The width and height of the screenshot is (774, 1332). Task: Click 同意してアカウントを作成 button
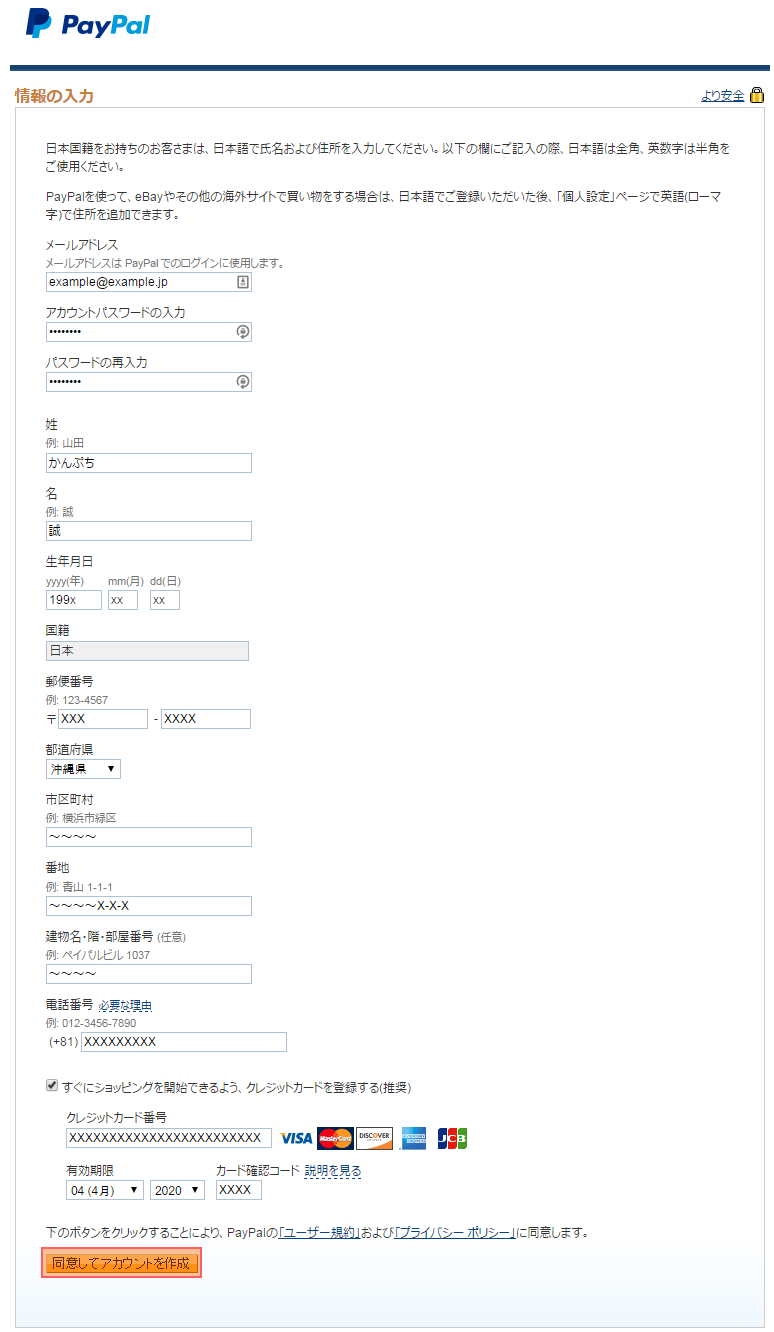click(x=121, y=1264)
